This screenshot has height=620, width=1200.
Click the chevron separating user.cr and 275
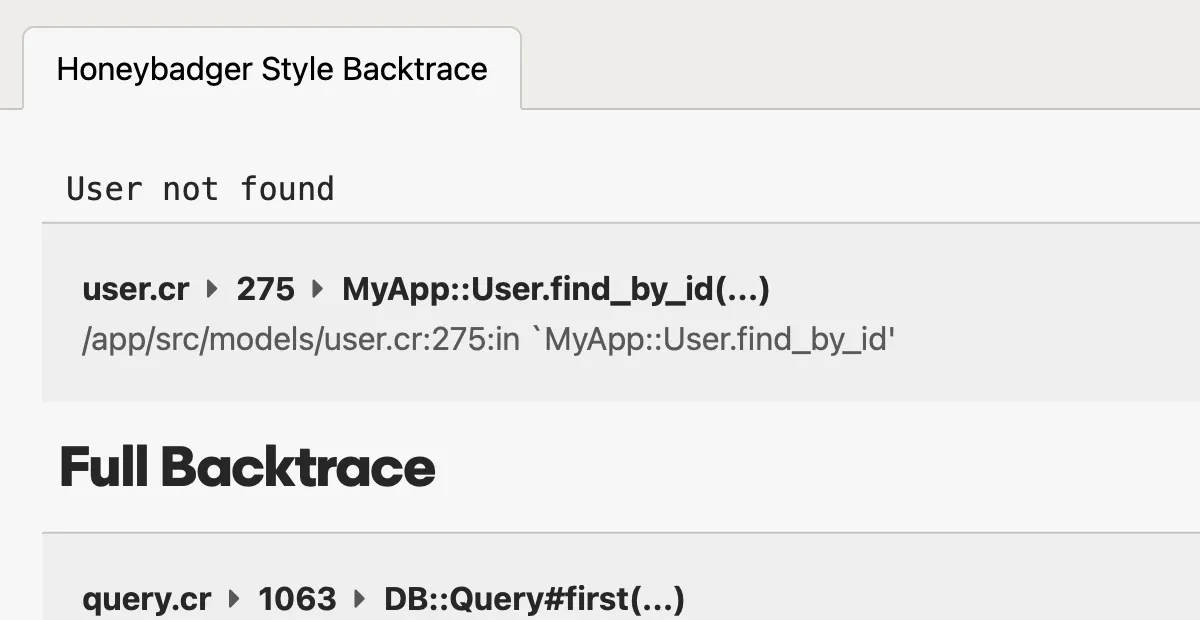point(211,289)
